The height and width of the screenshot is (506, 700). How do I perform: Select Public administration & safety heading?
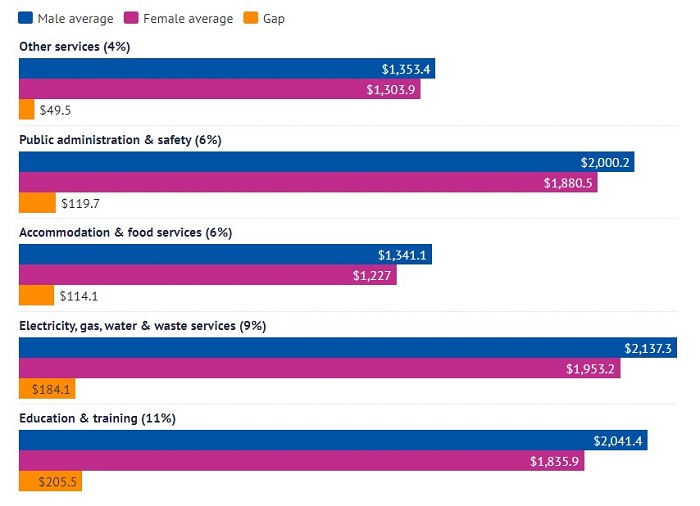(120, 140)
